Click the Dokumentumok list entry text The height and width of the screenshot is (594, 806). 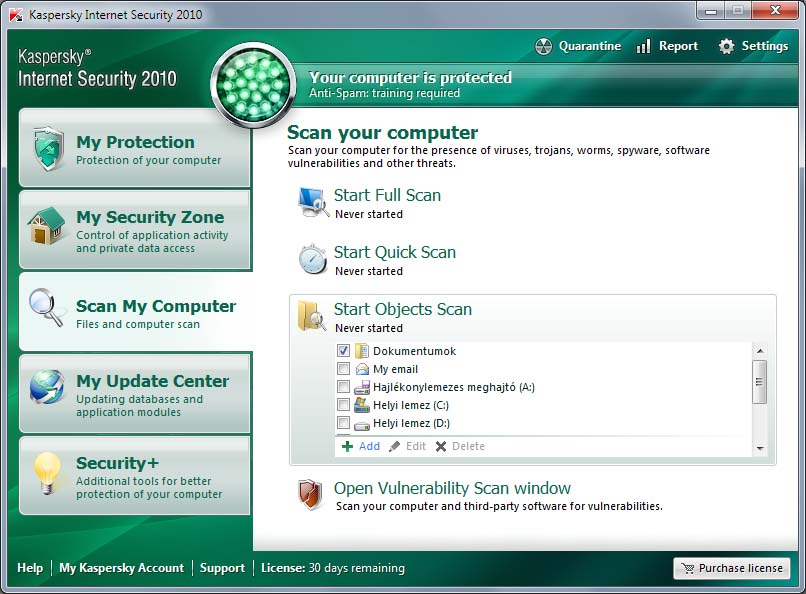click(414, 351)
